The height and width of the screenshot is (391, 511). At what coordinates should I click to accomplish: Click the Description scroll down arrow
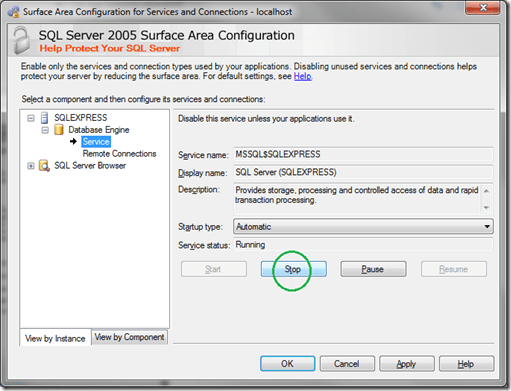[x=486, y=207]
